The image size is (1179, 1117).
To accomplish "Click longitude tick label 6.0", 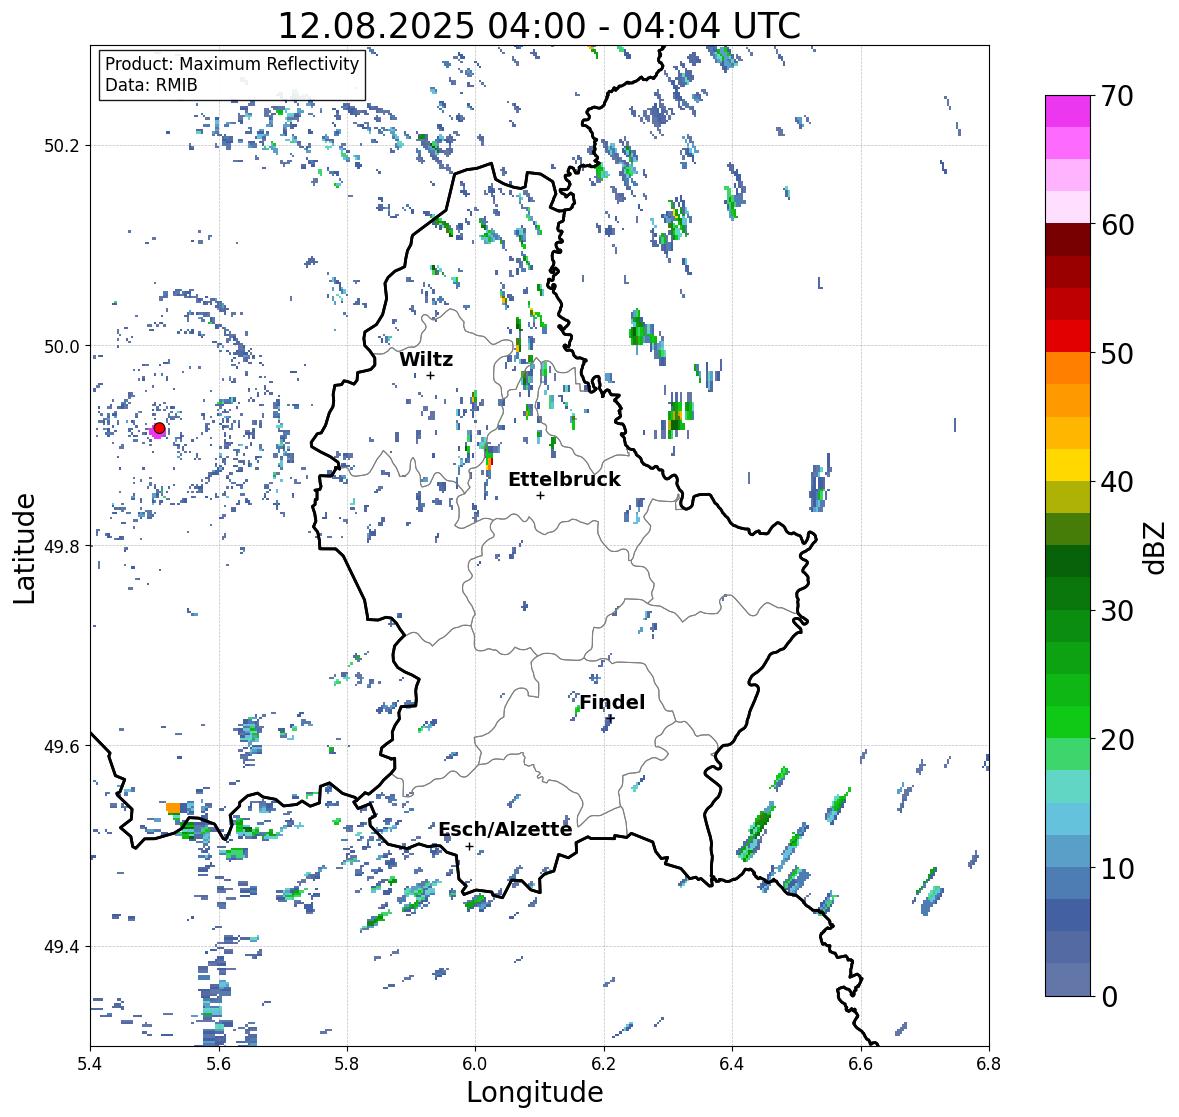I will [x=475, y=1063].
